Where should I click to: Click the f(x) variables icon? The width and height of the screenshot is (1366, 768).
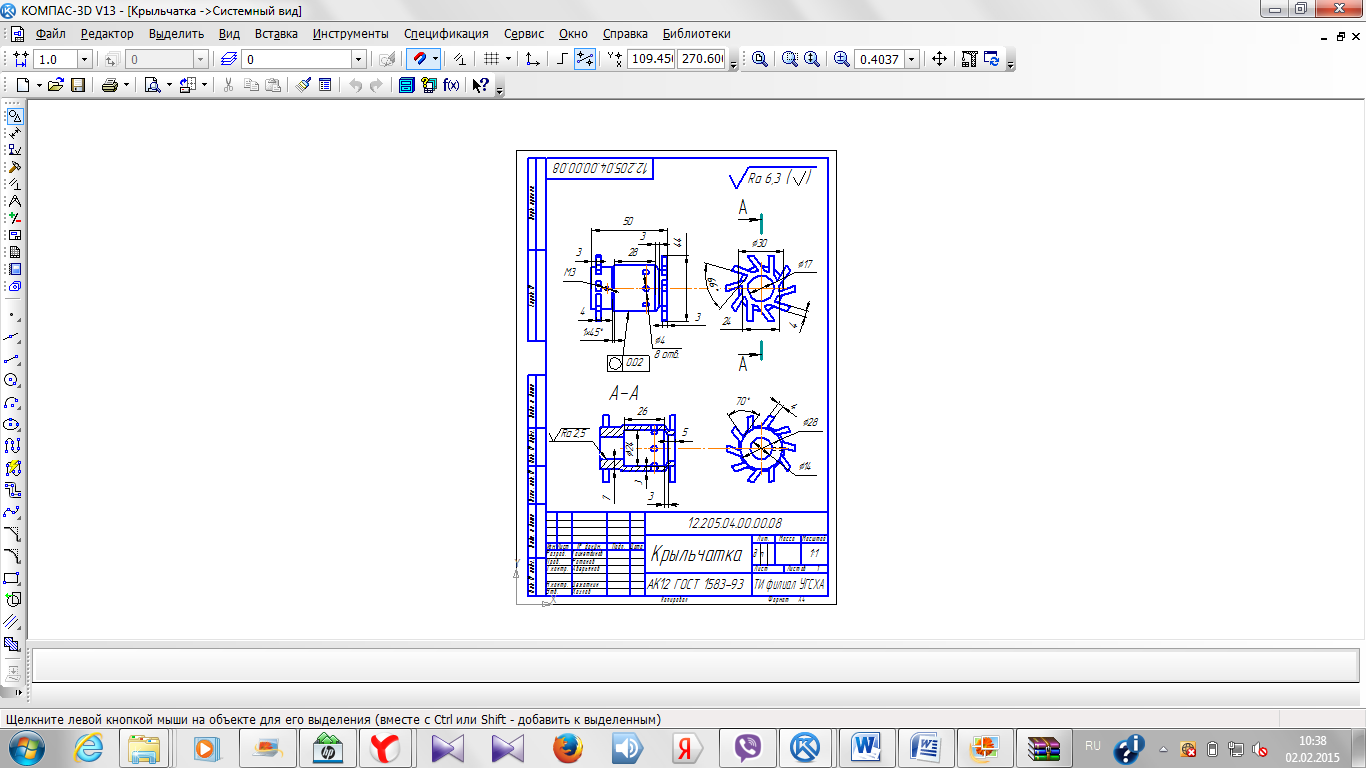point(451,85)
